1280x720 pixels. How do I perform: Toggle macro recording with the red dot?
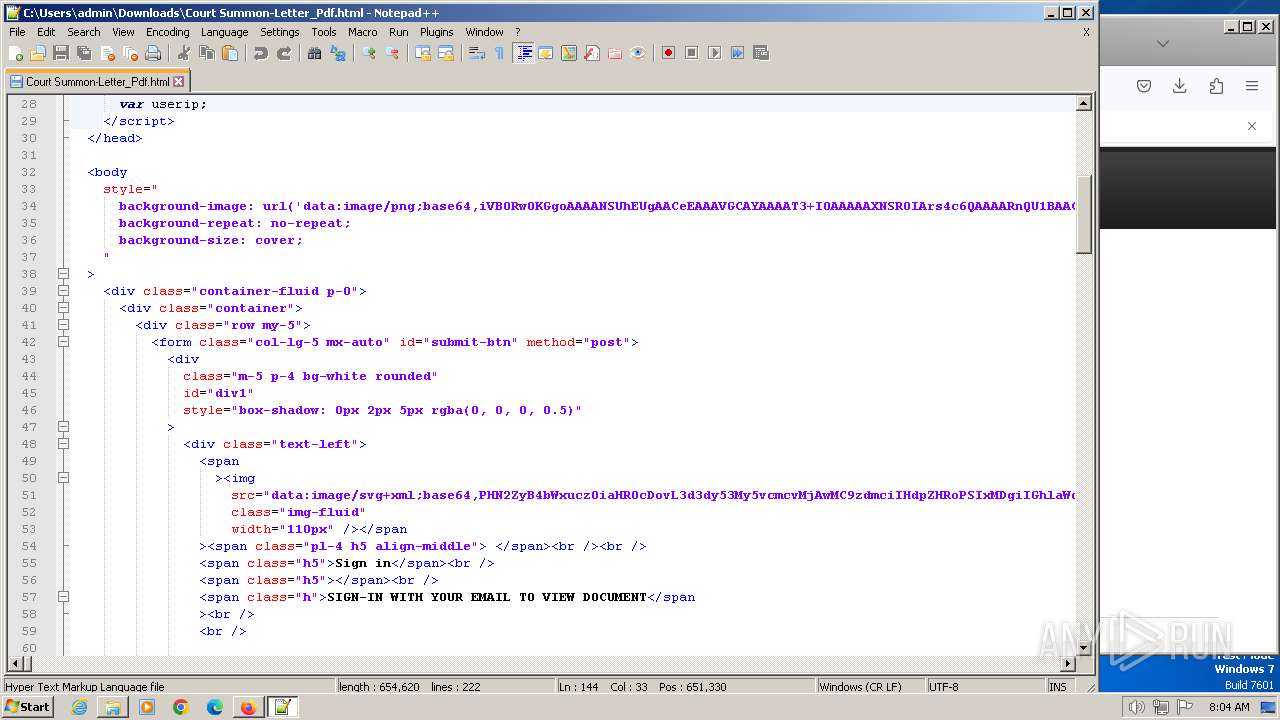click(x=668, y=53)
